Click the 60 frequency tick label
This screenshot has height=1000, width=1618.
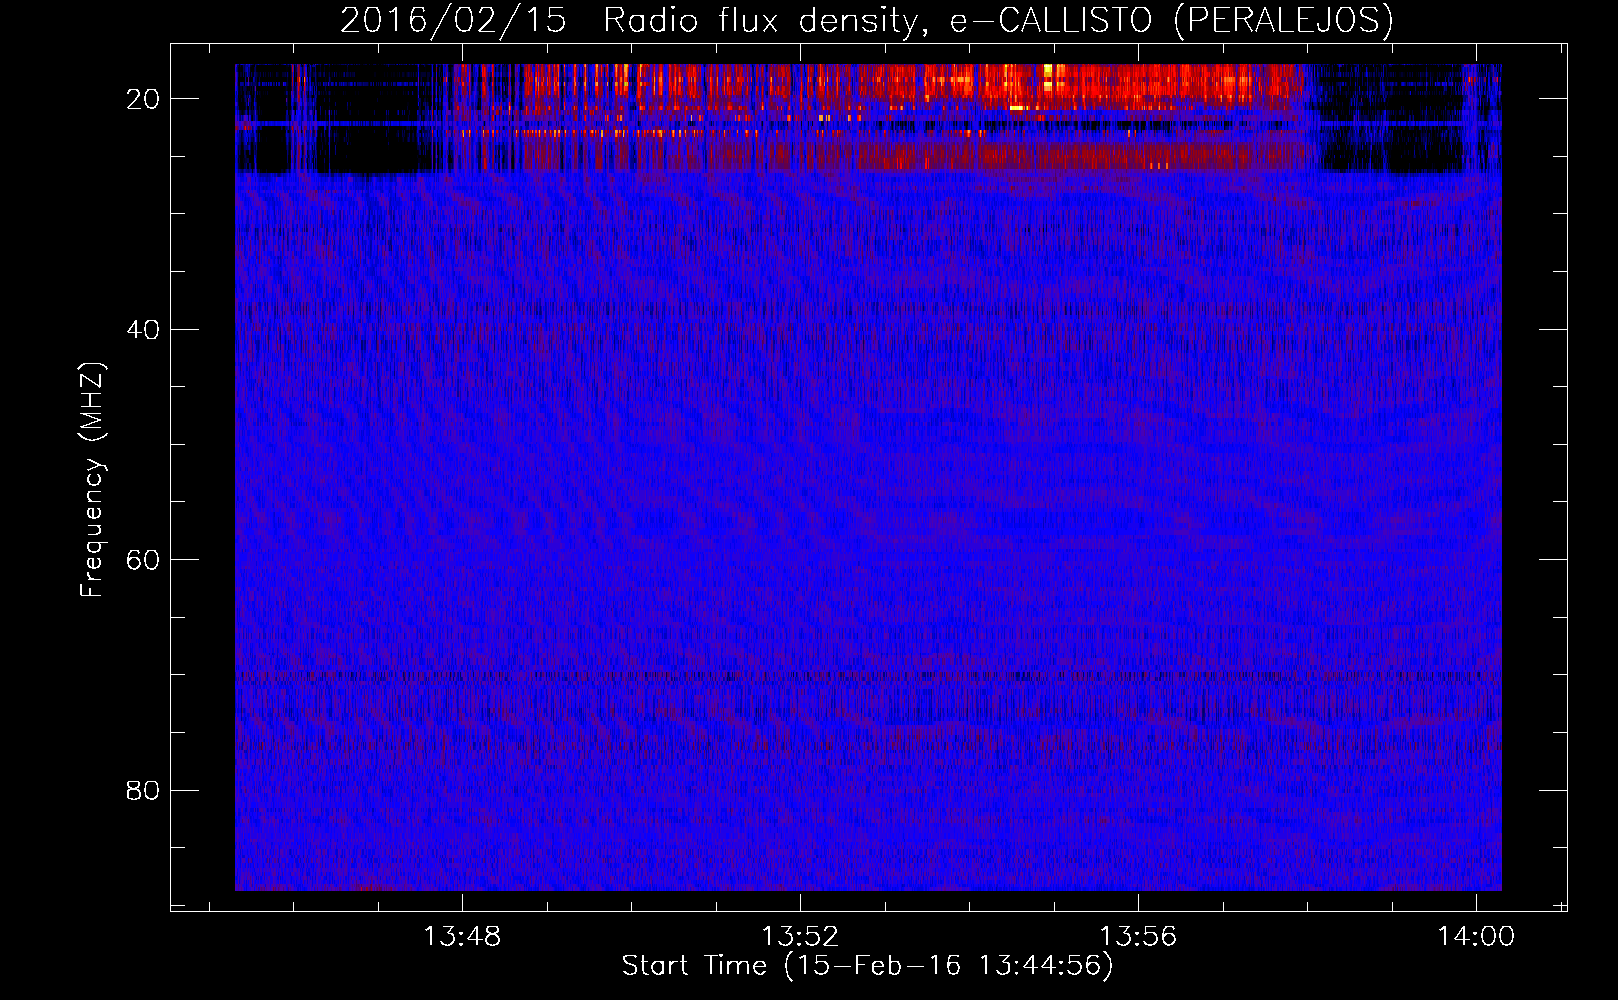click(144, 559)
